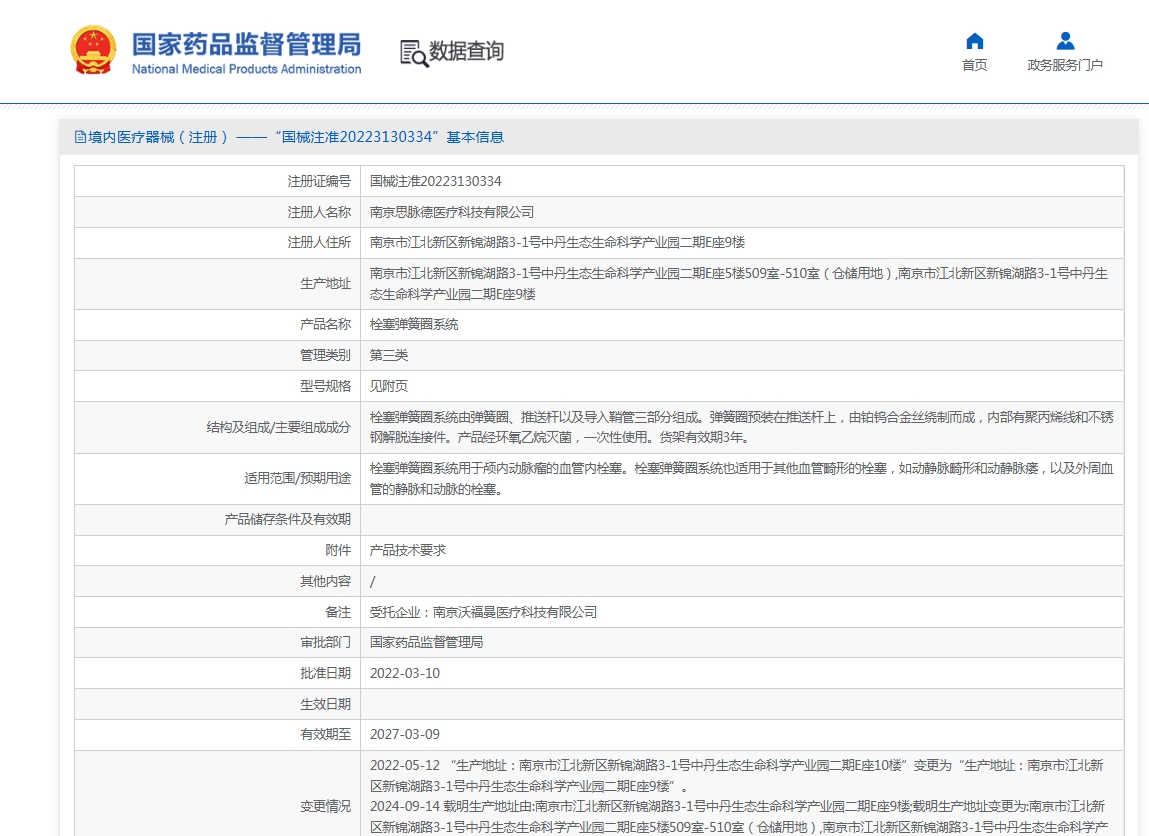This screenshot has height=836, width=1149.
Task: Click the 国家药品监督管理局 site title
Action: pyautogui.click(x=246, y=44)
